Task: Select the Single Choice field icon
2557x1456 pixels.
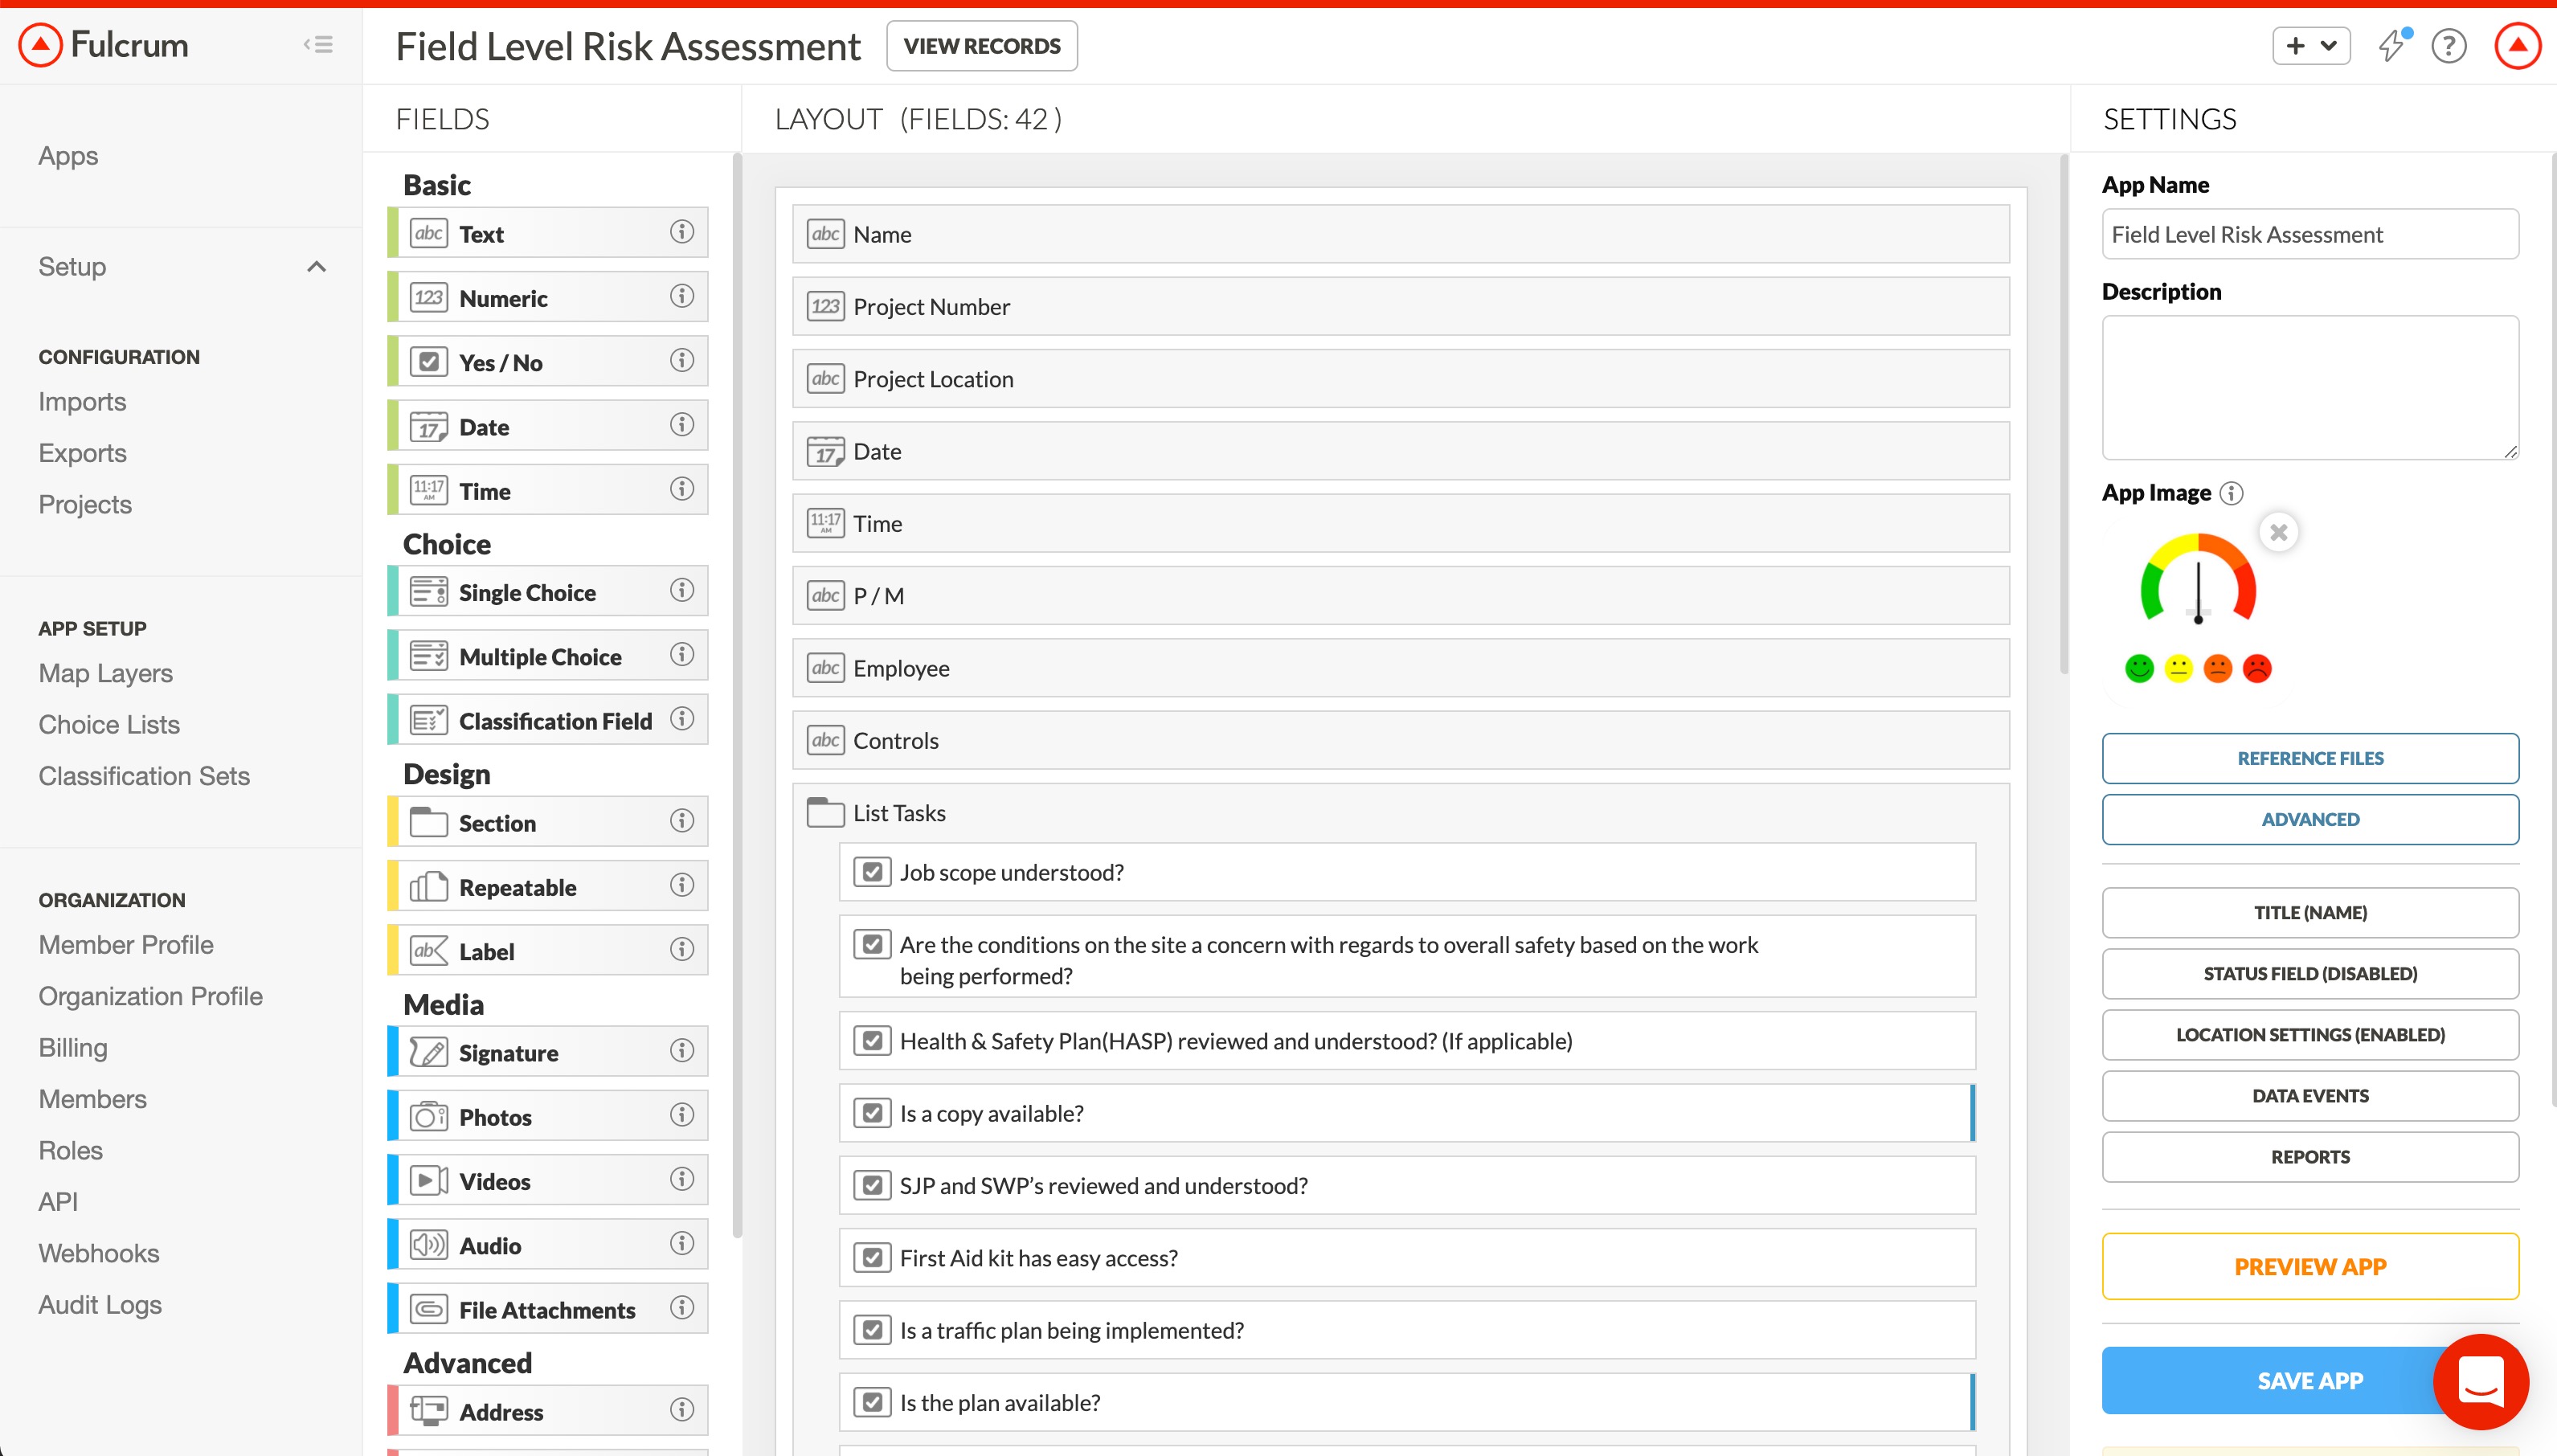Action: [429, 591]
